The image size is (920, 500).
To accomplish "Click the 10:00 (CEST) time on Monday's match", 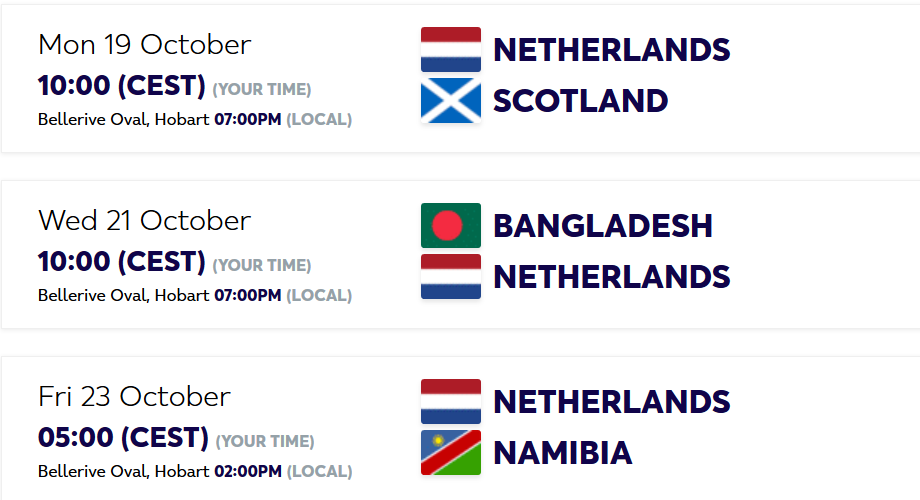I will (121, 86).
